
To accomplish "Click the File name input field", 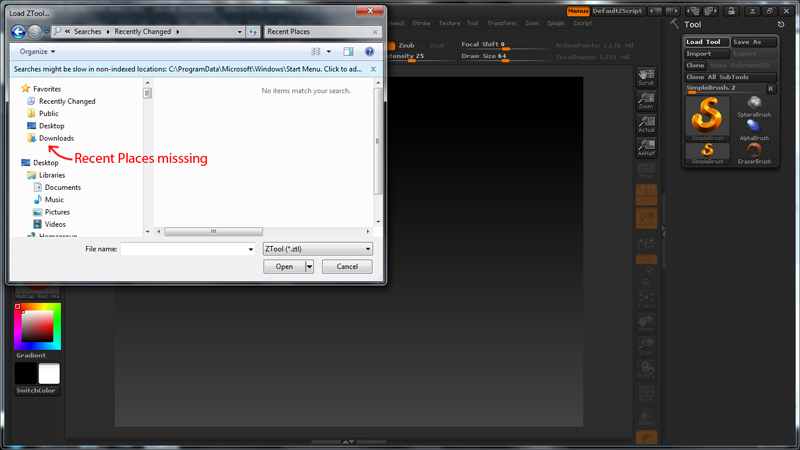I will coord(188,249).
